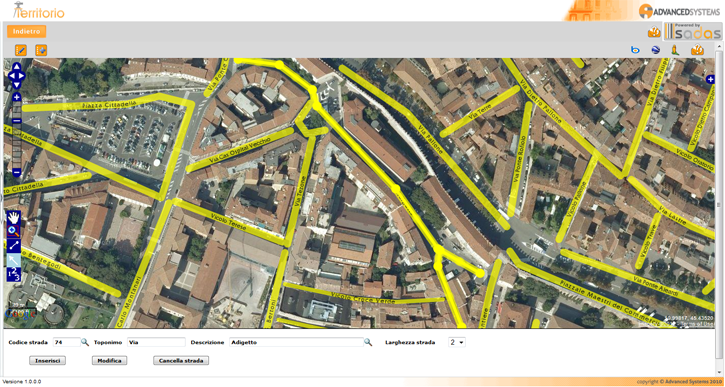
Task: Click the Cancella strada button
Action: click(x=181, y=361)
